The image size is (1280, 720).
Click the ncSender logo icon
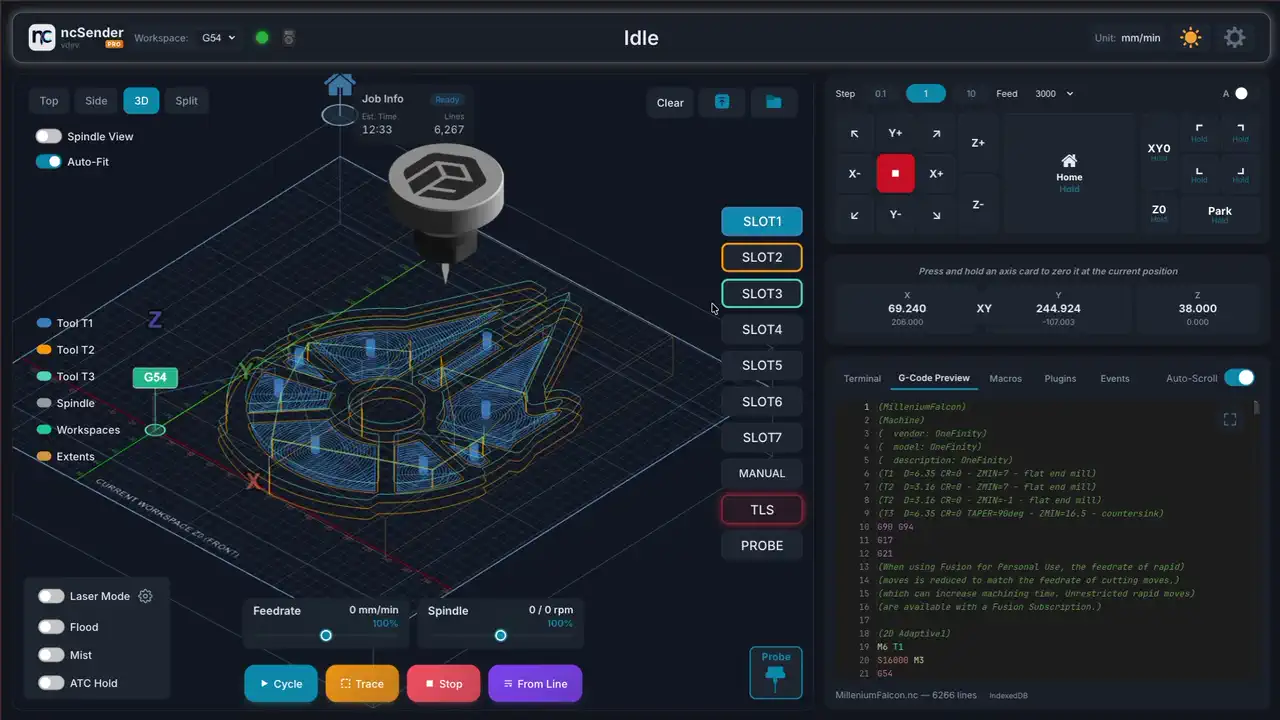(41, 38)
